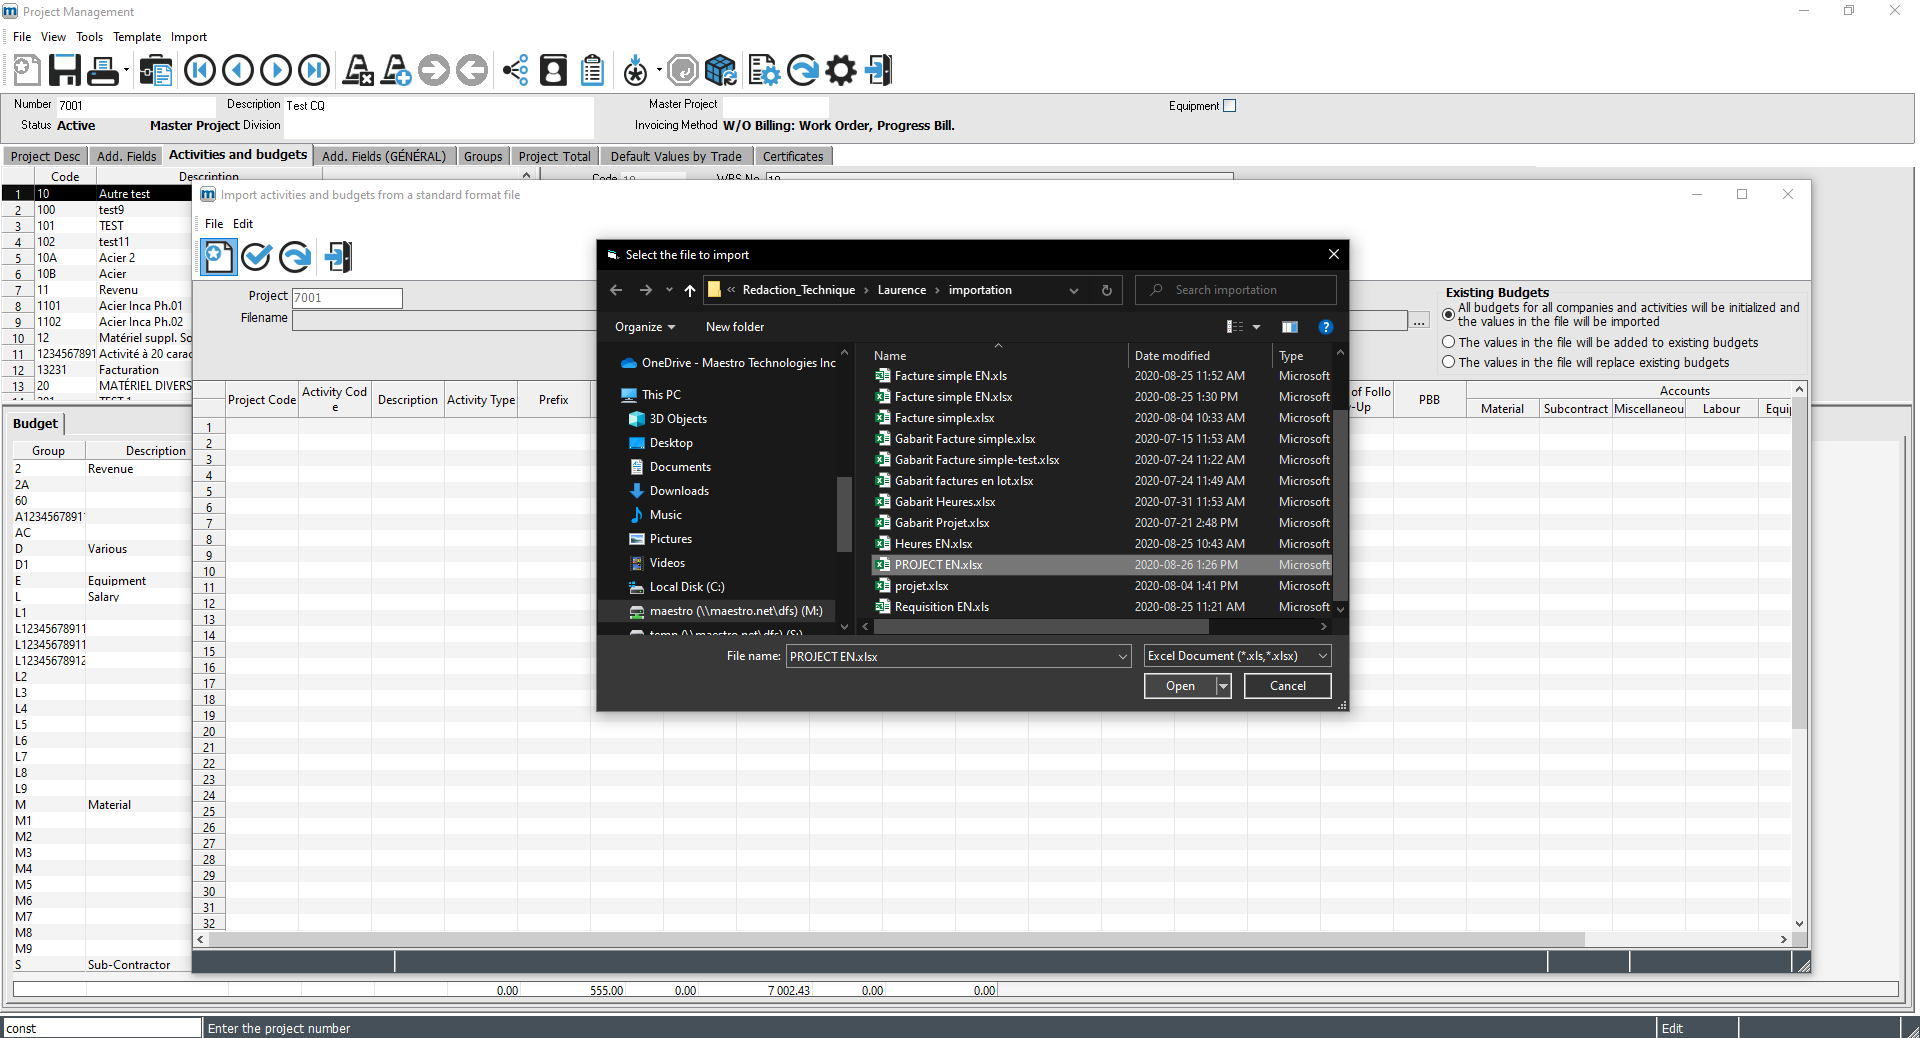Select Downloads in the navigation pane

(x=679, y=491)
